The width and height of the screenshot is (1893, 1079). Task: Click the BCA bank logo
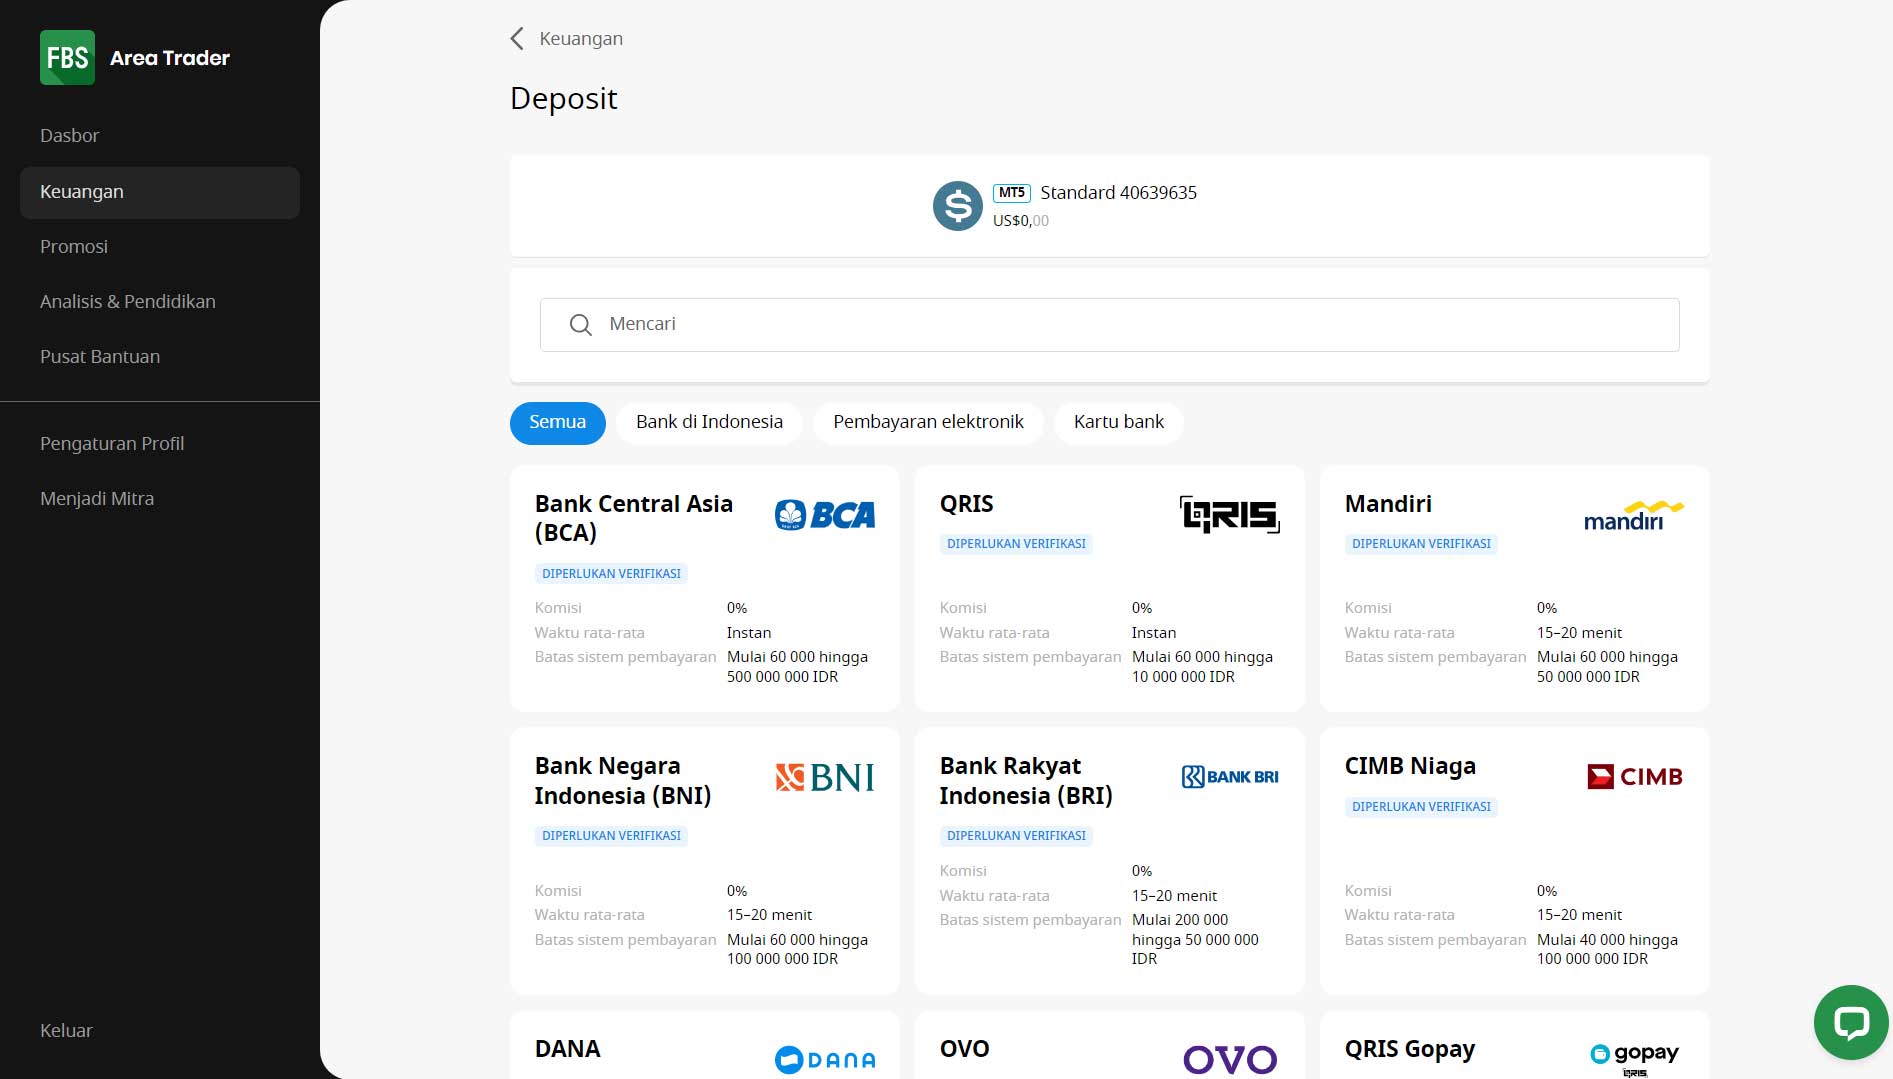(825, 515)
